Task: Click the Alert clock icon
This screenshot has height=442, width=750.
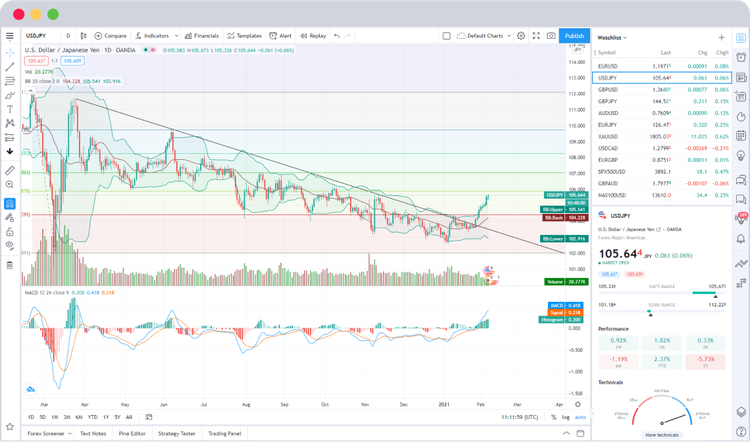Action: pyautogui.click(x=280, y=35)
